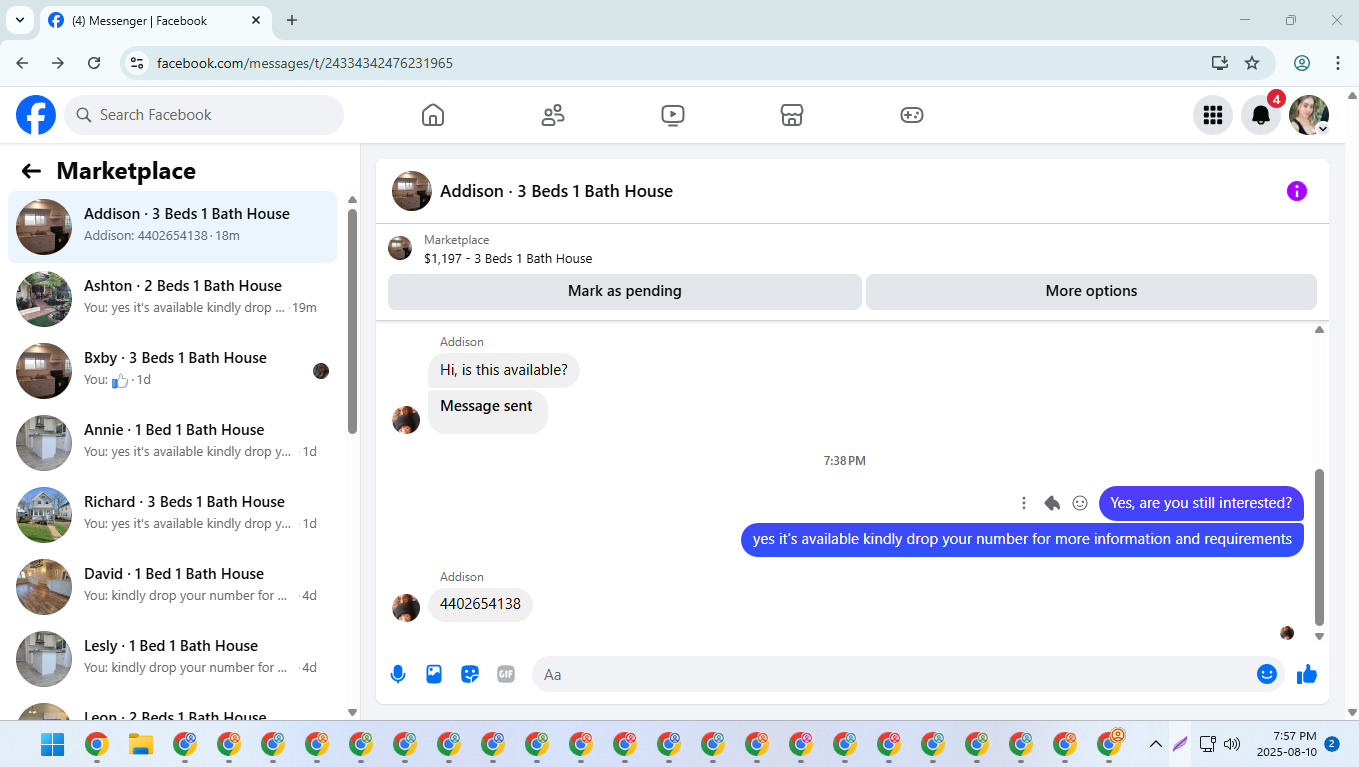Open the Marketplace storefront icon
The width and height of the screenshot is (1359, 767).
pos(792,115)
